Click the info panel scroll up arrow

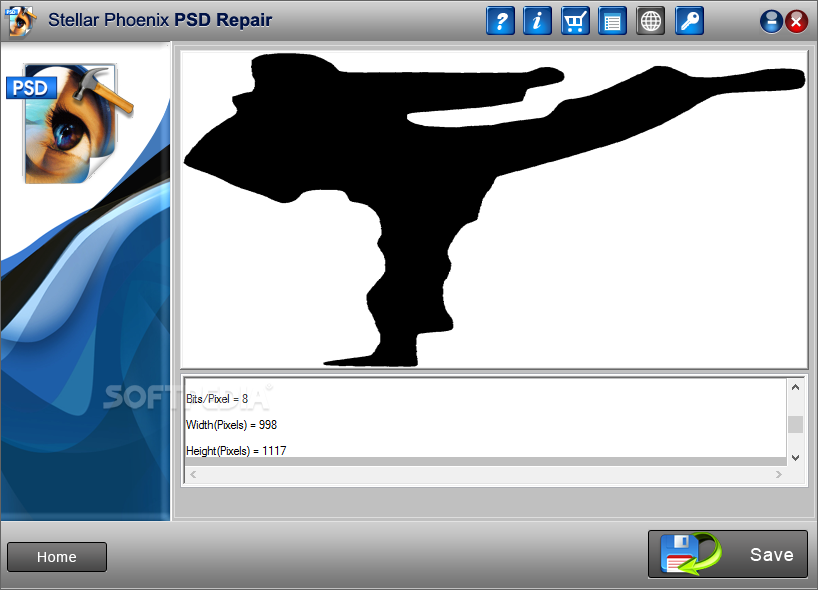795,387
